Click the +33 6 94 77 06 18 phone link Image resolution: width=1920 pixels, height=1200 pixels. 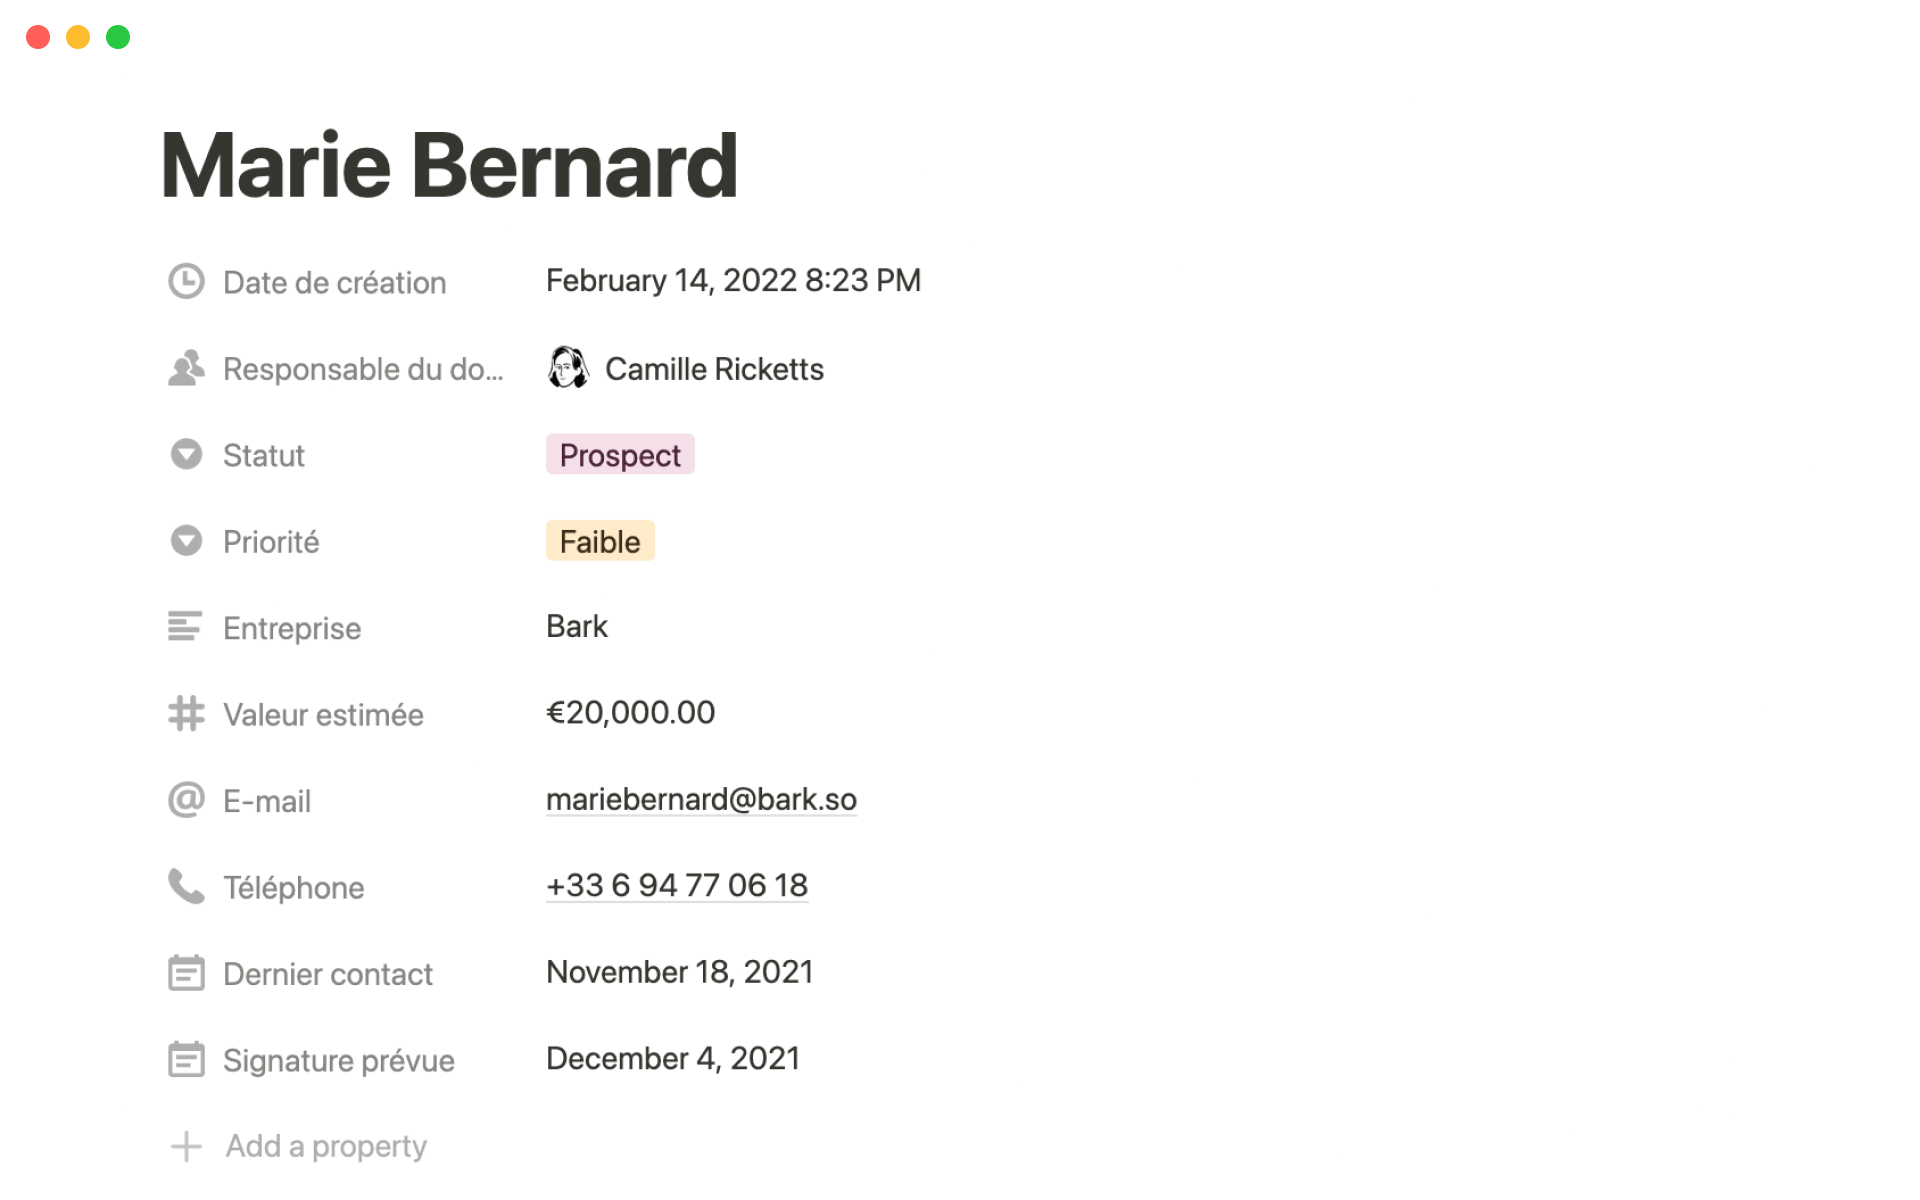677,886
